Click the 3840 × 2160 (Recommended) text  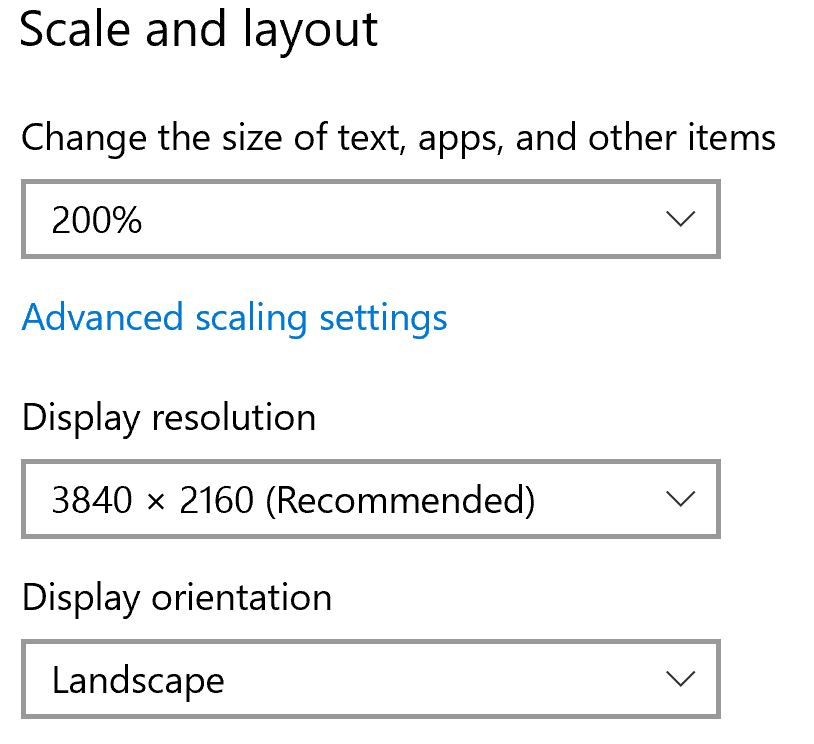[x=293, y=499]
